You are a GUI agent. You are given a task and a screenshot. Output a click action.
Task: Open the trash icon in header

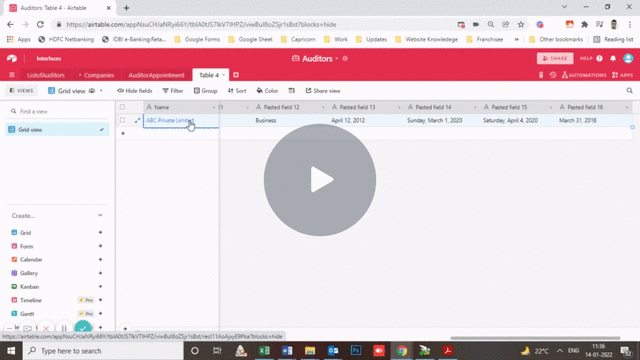[x=541, y=75]
